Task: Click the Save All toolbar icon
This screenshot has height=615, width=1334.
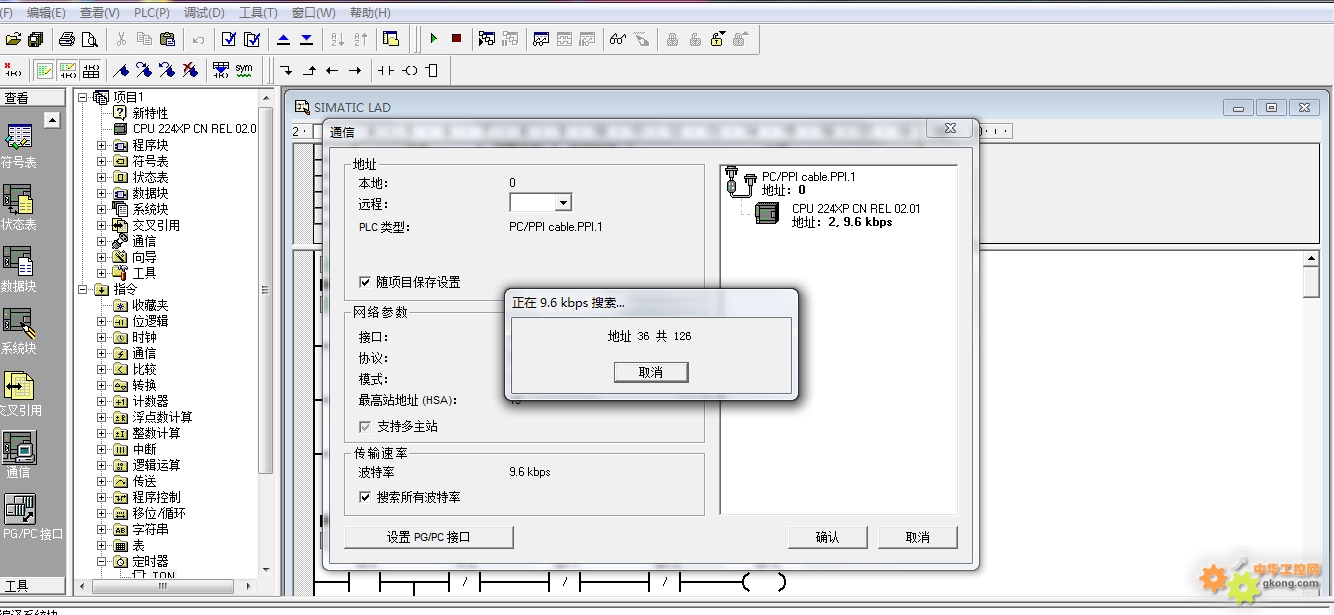Action: coord(36,39)
